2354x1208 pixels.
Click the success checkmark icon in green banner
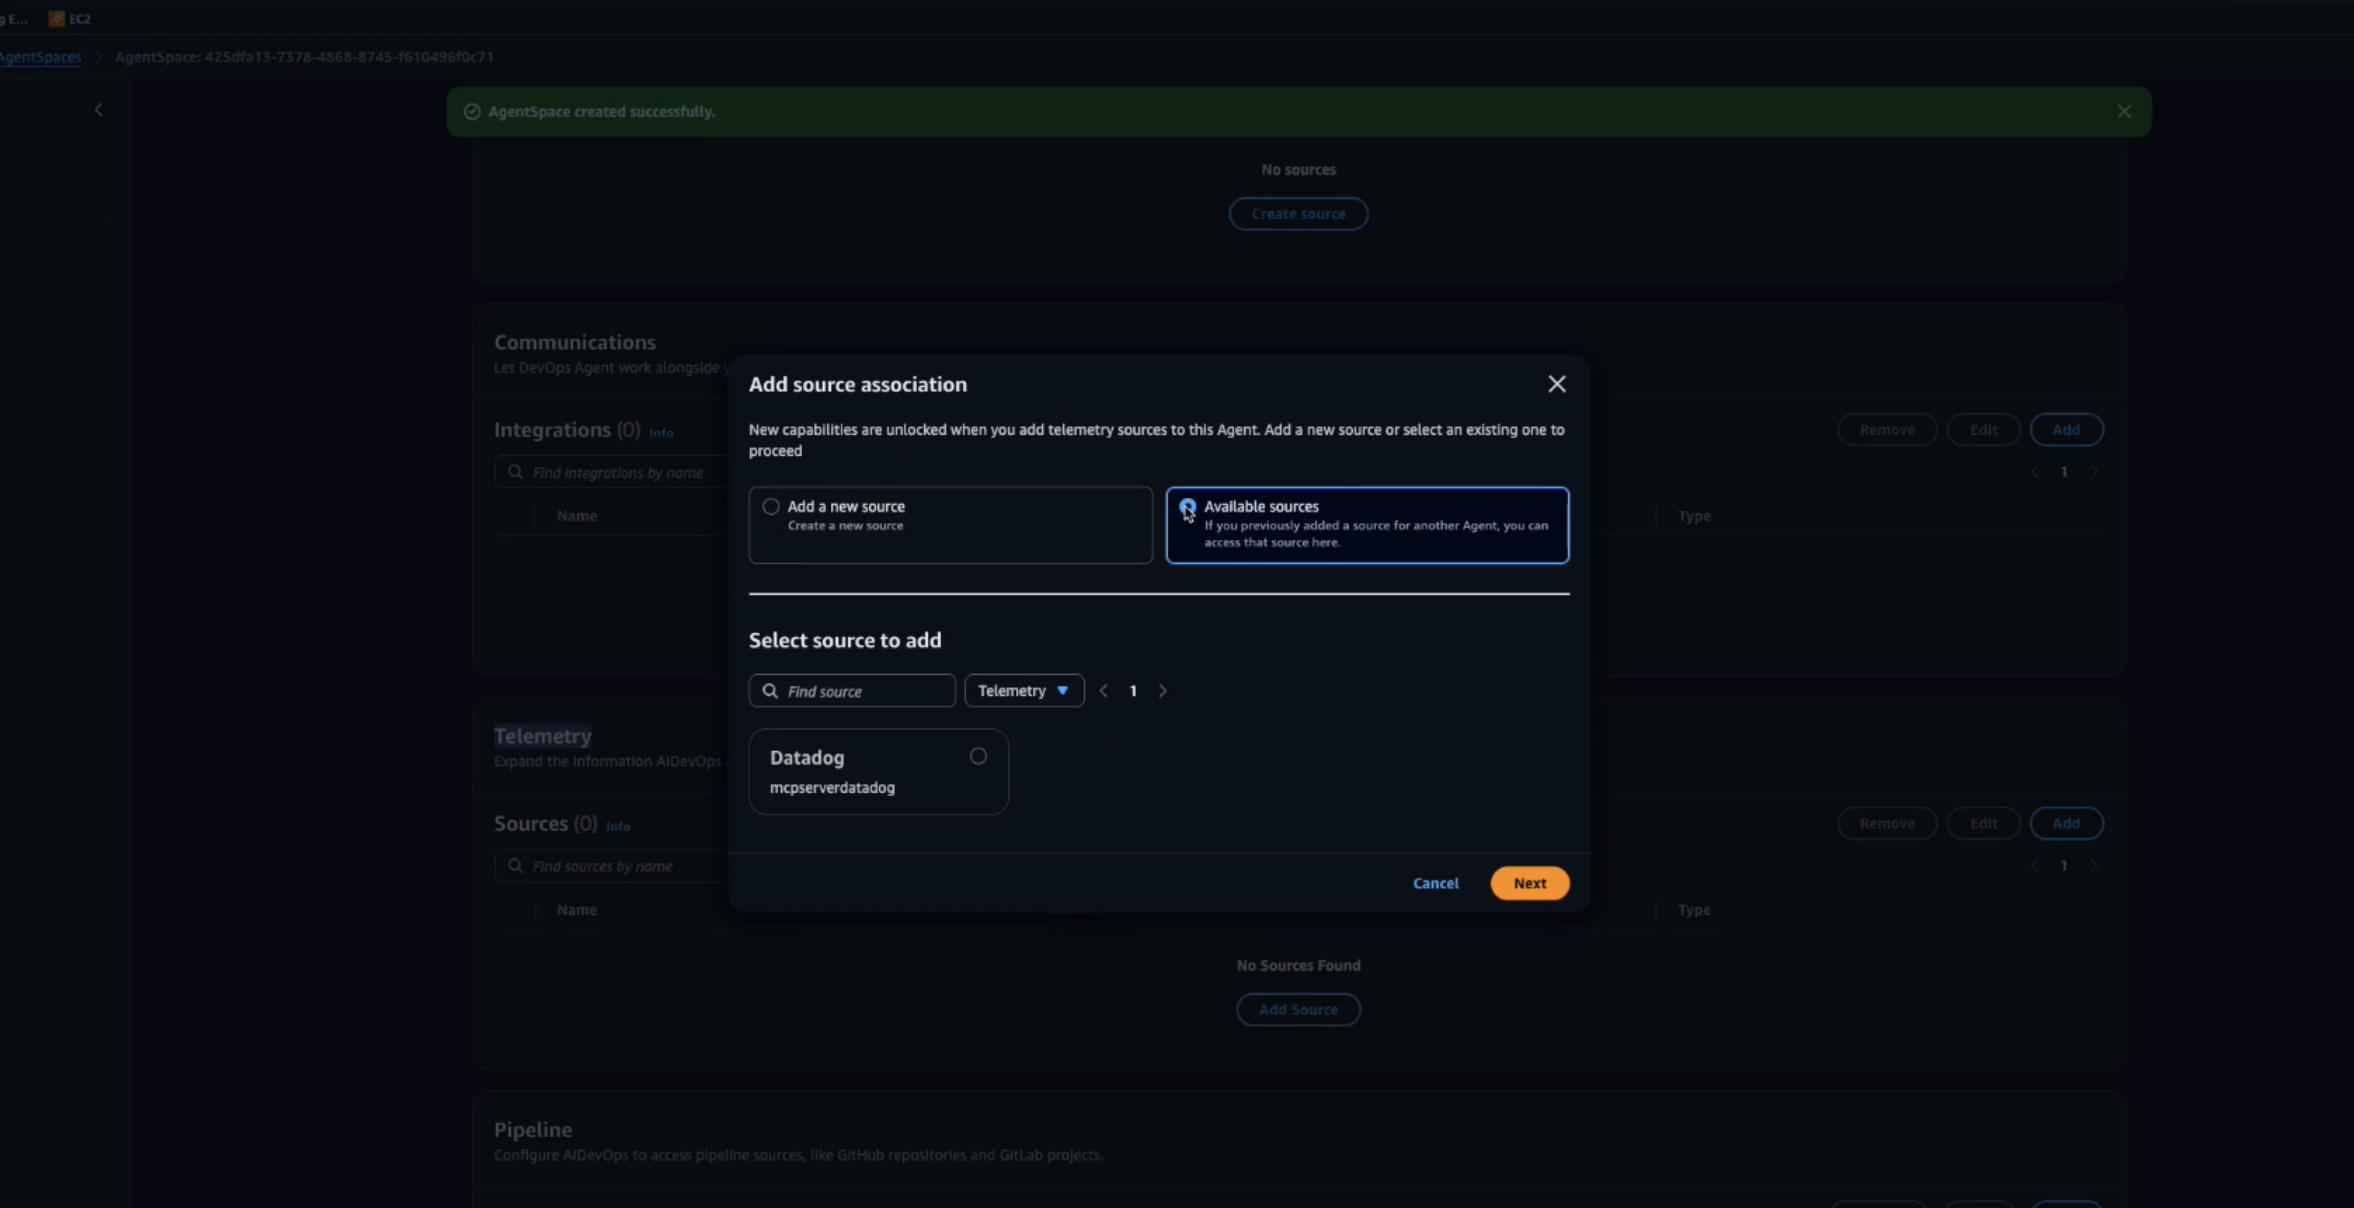(x=470, y=111)
